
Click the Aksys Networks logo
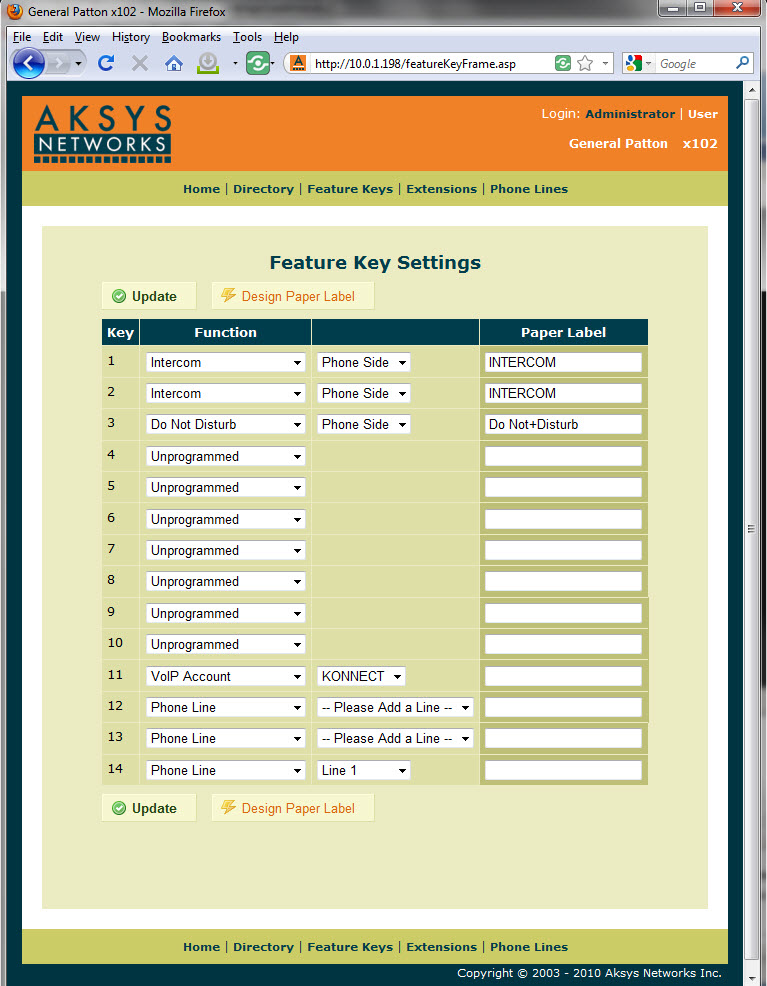[103, 133]
